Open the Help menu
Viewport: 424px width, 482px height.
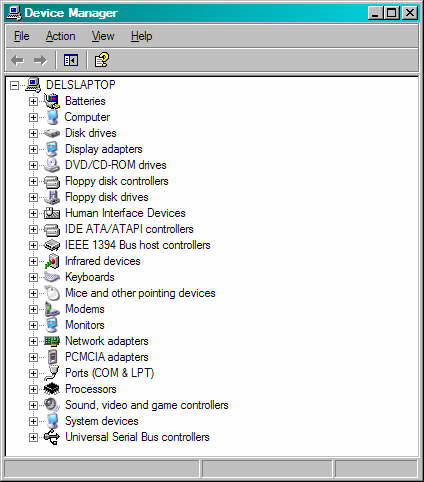tap(141, 36)
